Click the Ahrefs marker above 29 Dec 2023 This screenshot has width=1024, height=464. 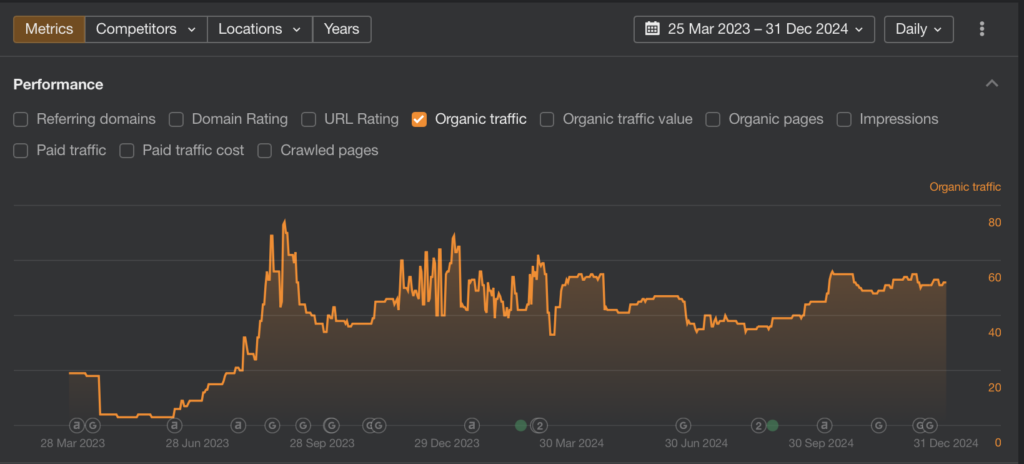[471, 425]
